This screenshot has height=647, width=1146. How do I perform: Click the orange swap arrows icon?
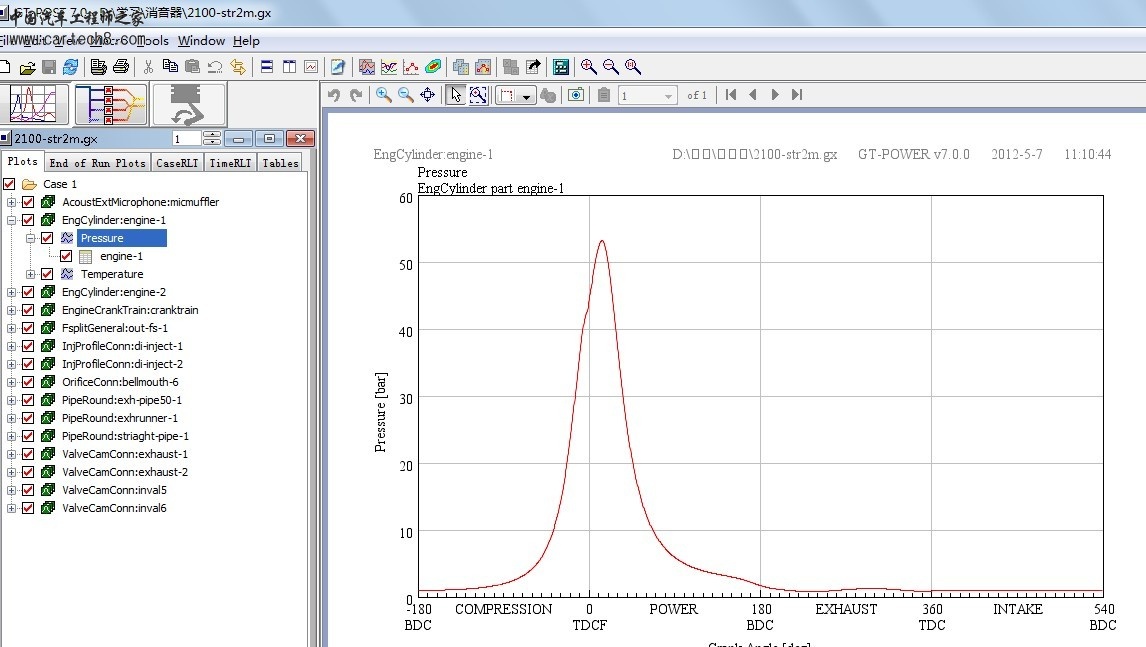coord(238,67)
